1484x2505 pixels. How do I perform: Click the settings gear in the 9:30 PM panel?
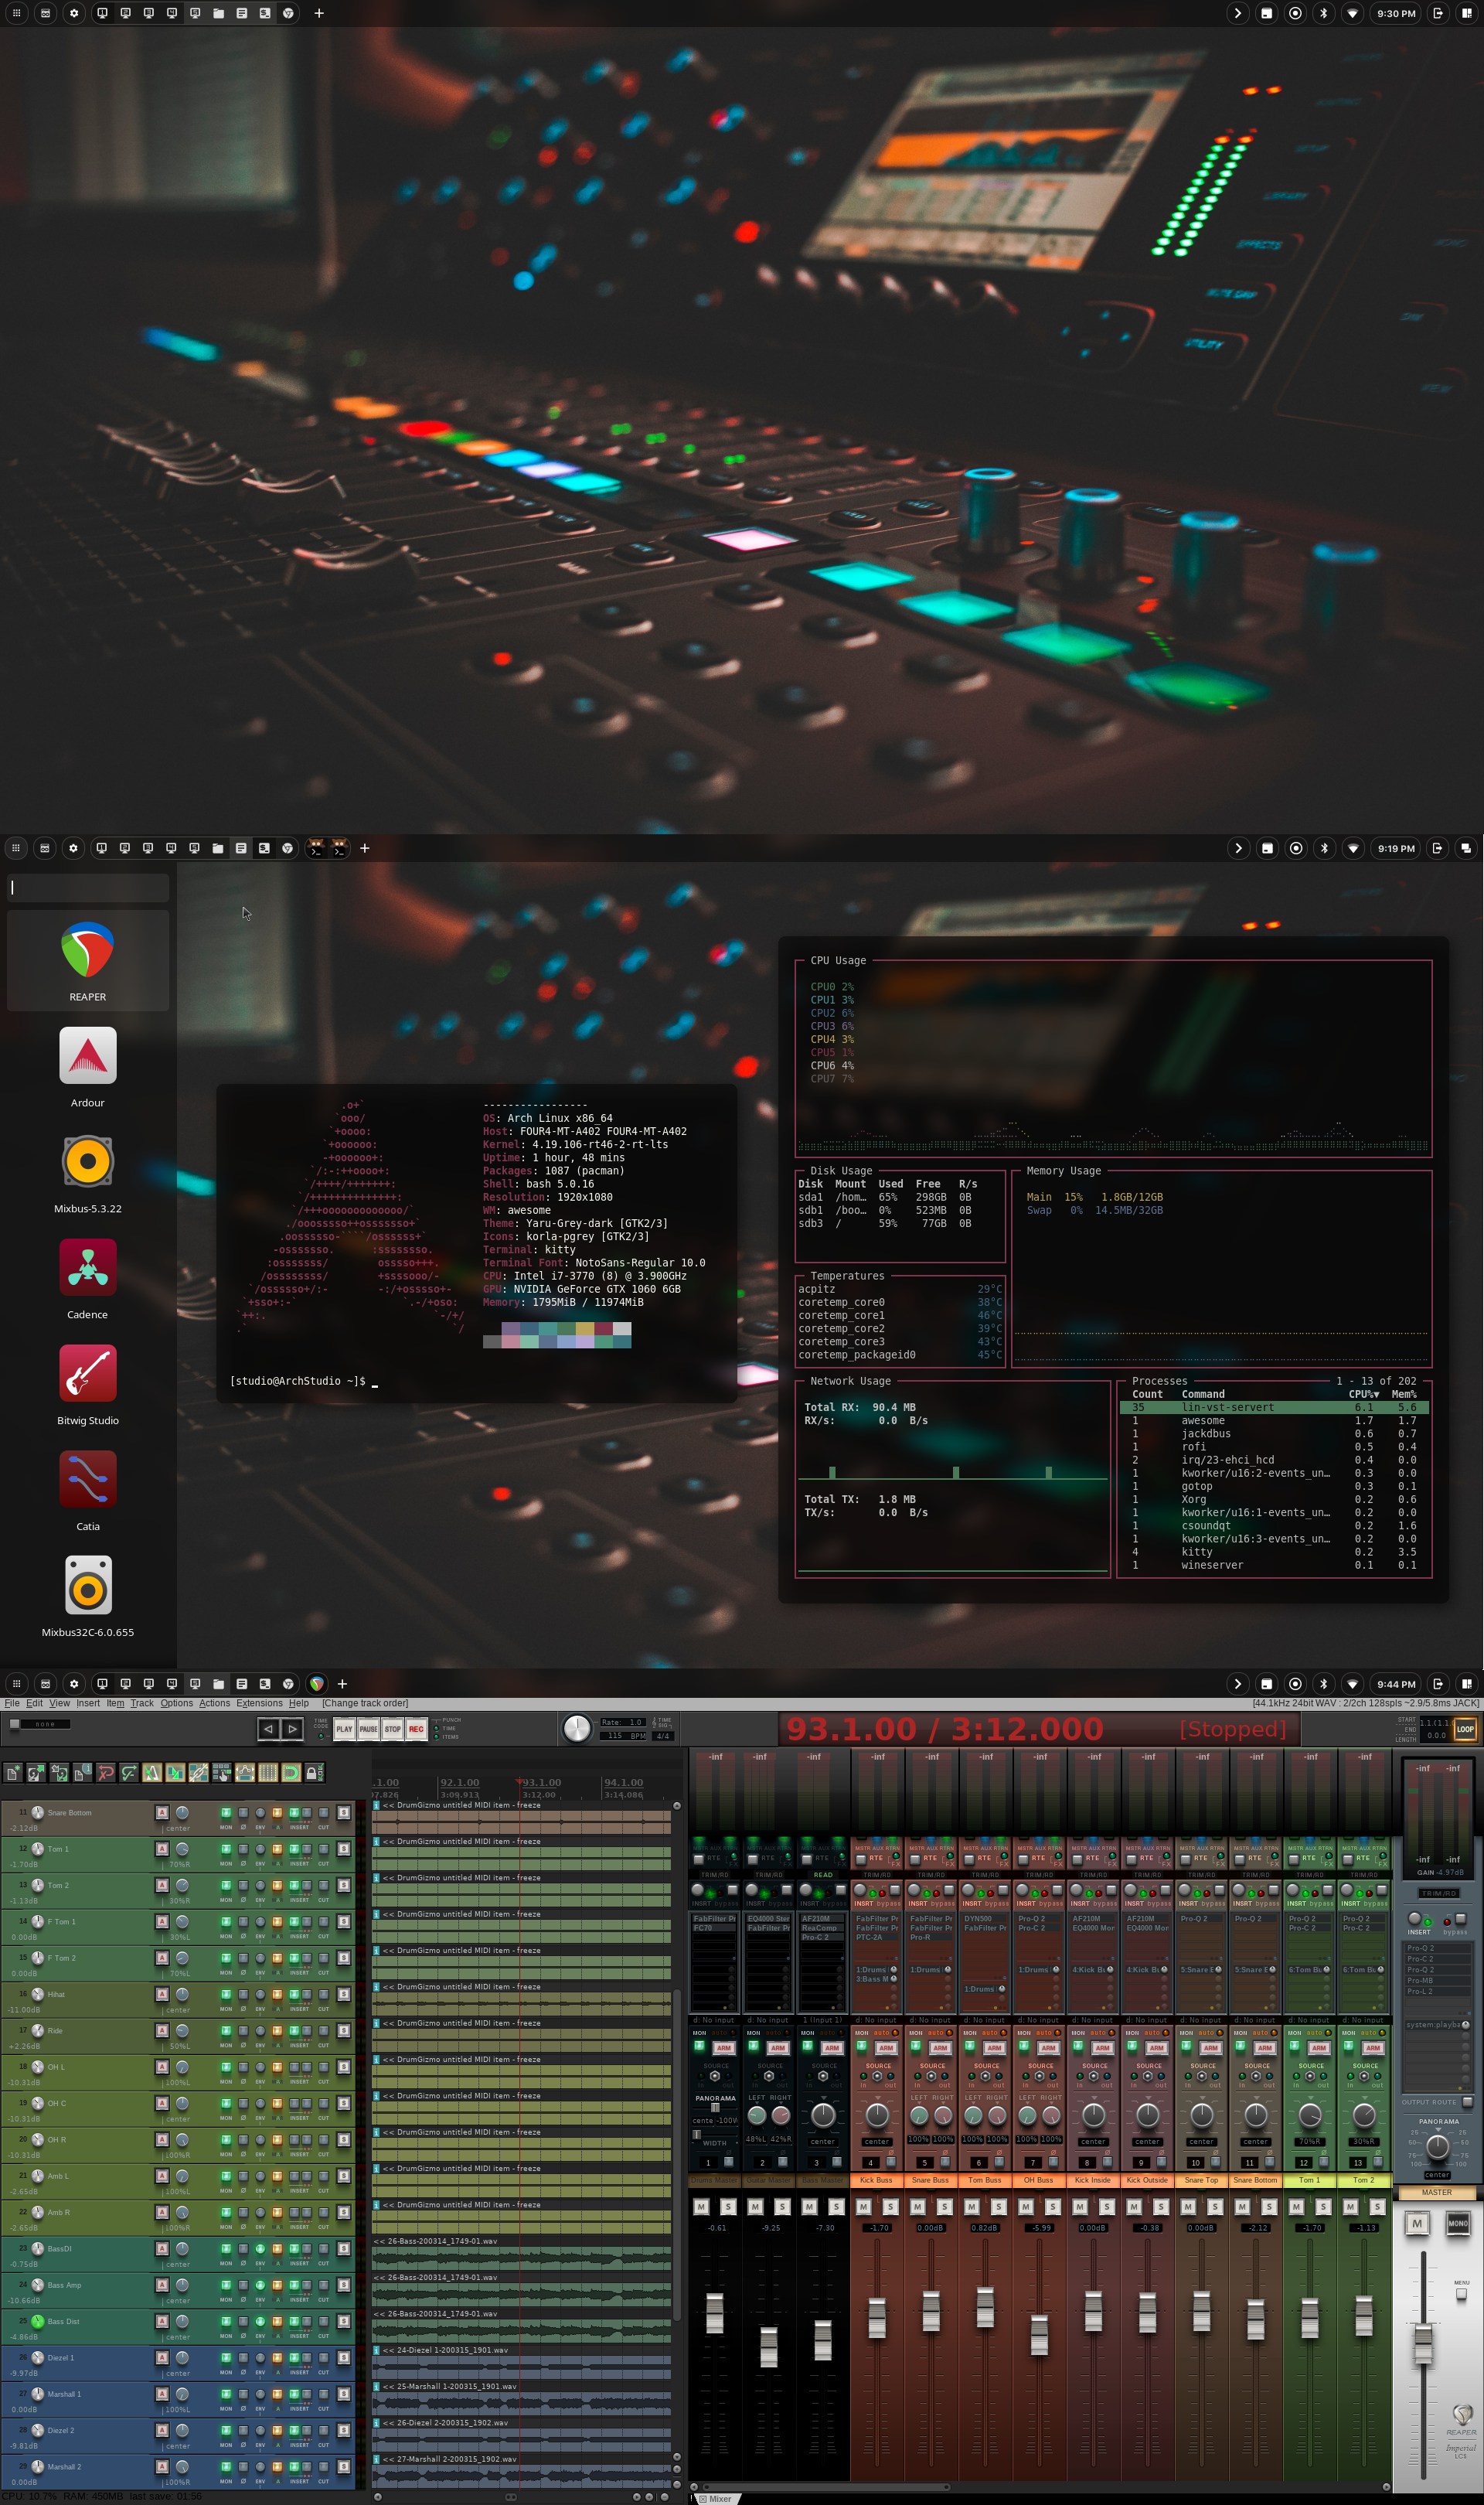[x=73, y=13]
